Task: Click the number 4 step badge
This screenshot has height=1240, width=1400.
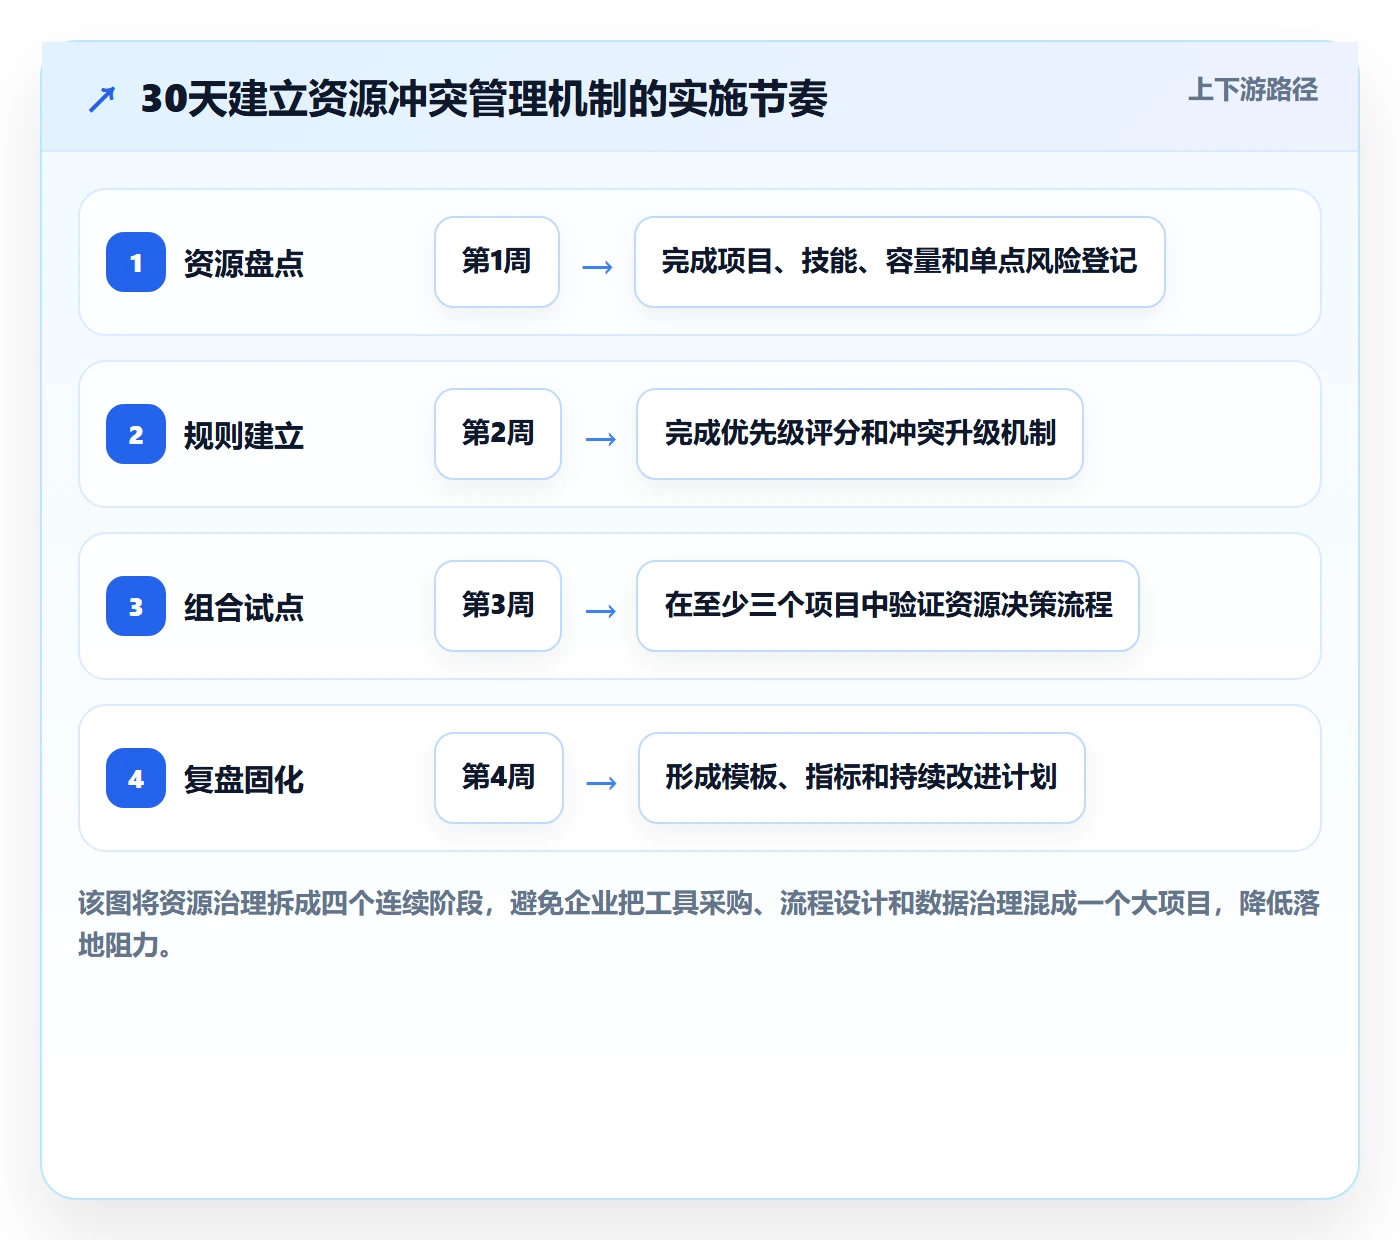Action: [136, 778]
